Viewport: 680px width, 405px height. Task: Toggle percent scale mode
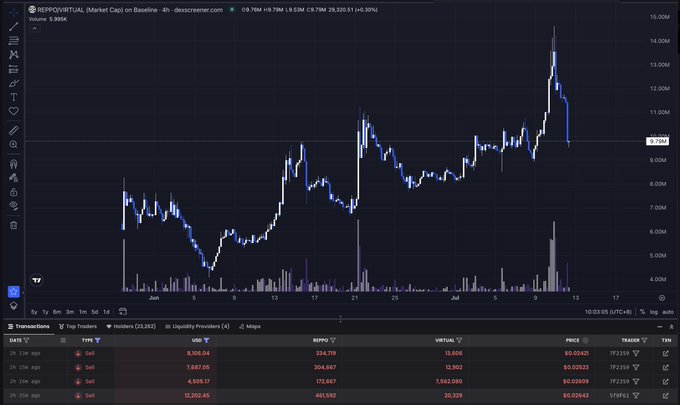(642, 312)
